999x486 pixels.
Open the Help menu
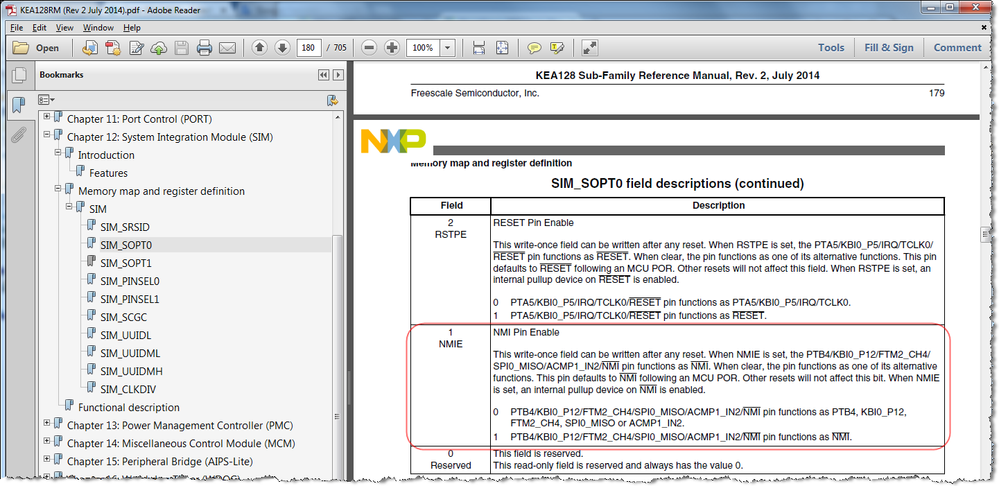pyautogui.click(x=132, y=28)
